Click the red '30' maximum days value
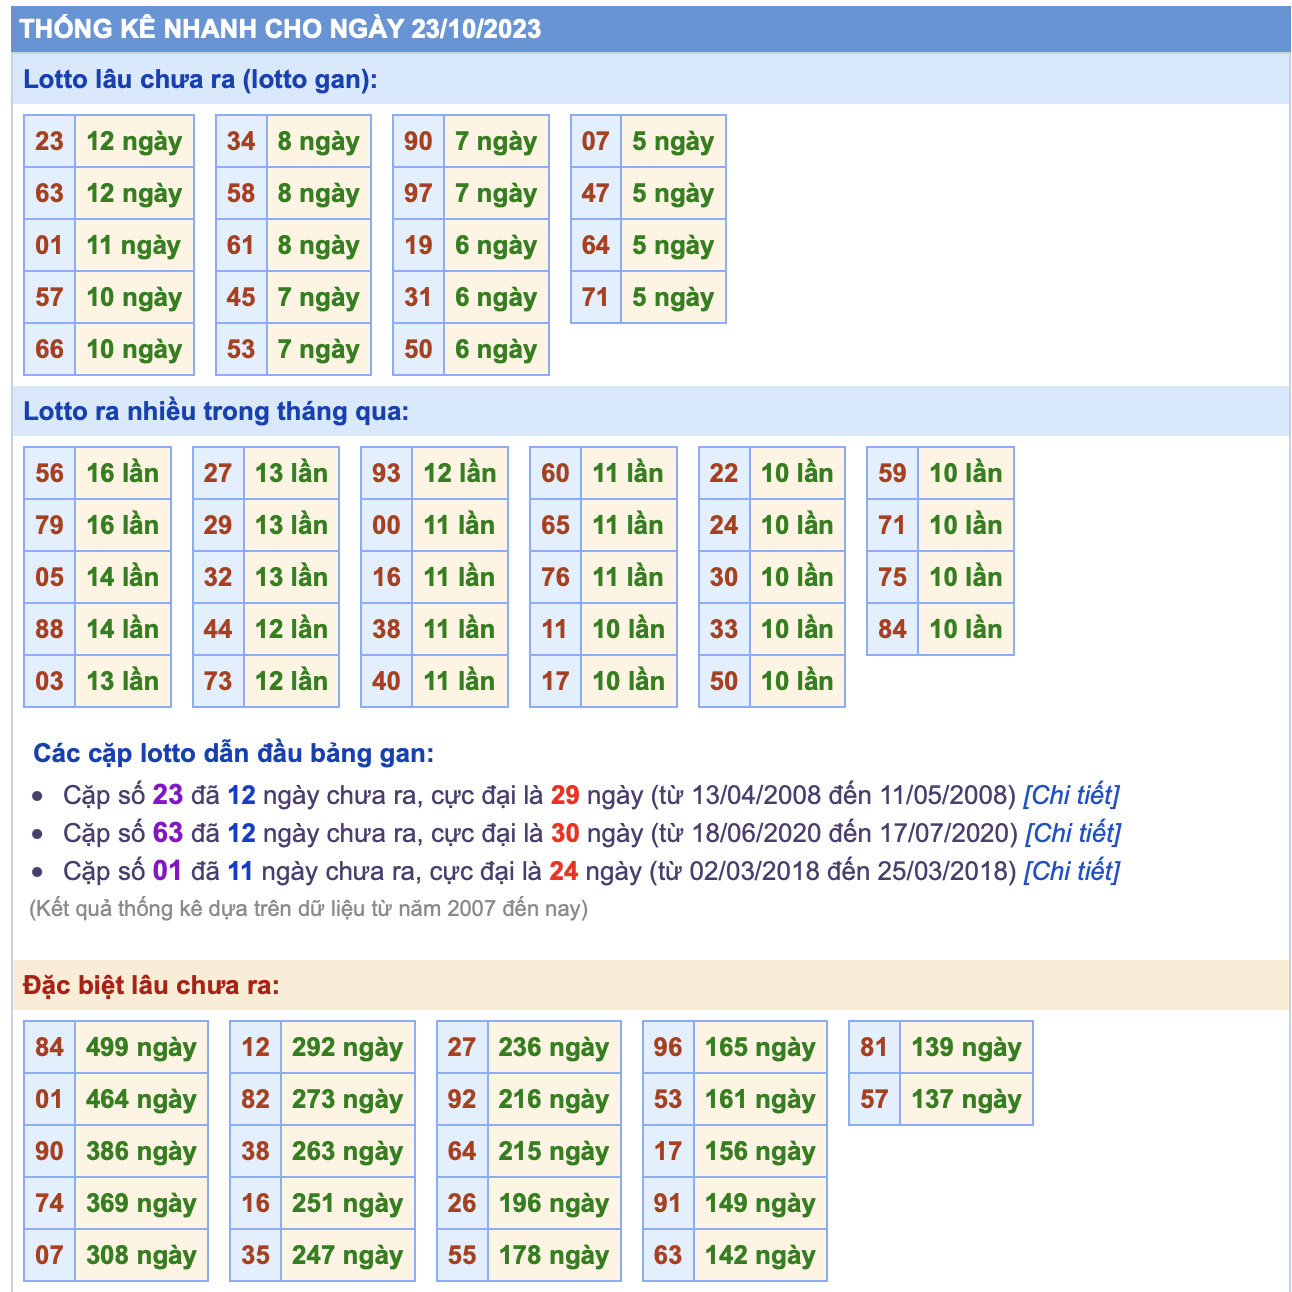1292x1292 pixels. pyautogui.click(x=565, y=833)
